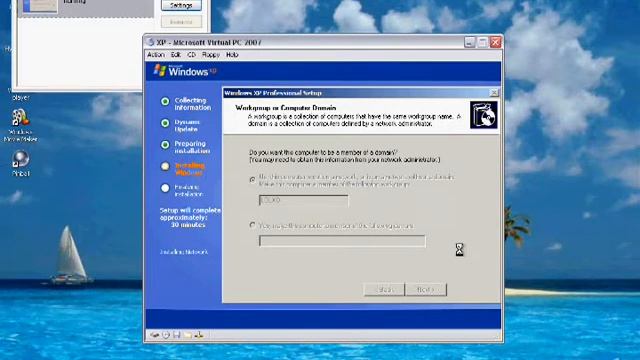Open the Edit menu

(x=176, y=55)
